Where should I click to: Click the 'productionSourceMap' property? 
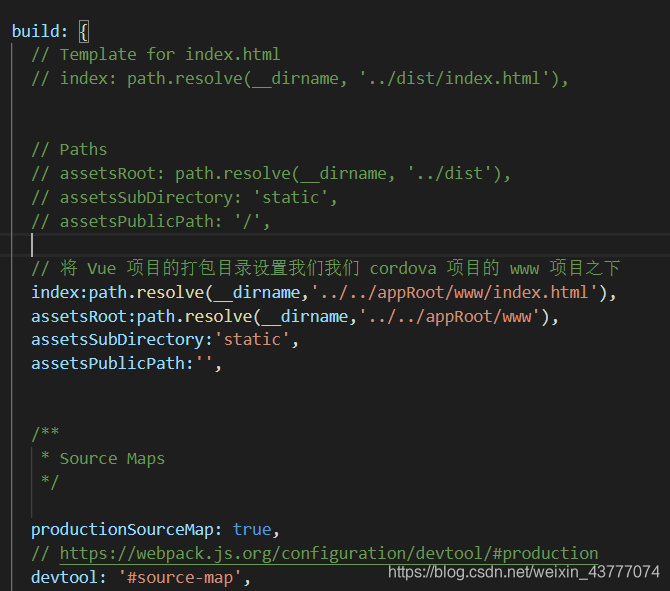coord(122,530)
